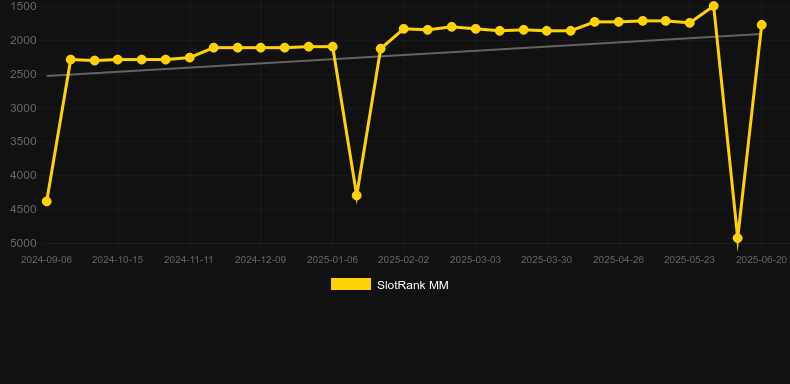Click the data point above 2025-02-02
Image resolution: width=790 pixels, height=384 pixels.
[x=404, y=29]
